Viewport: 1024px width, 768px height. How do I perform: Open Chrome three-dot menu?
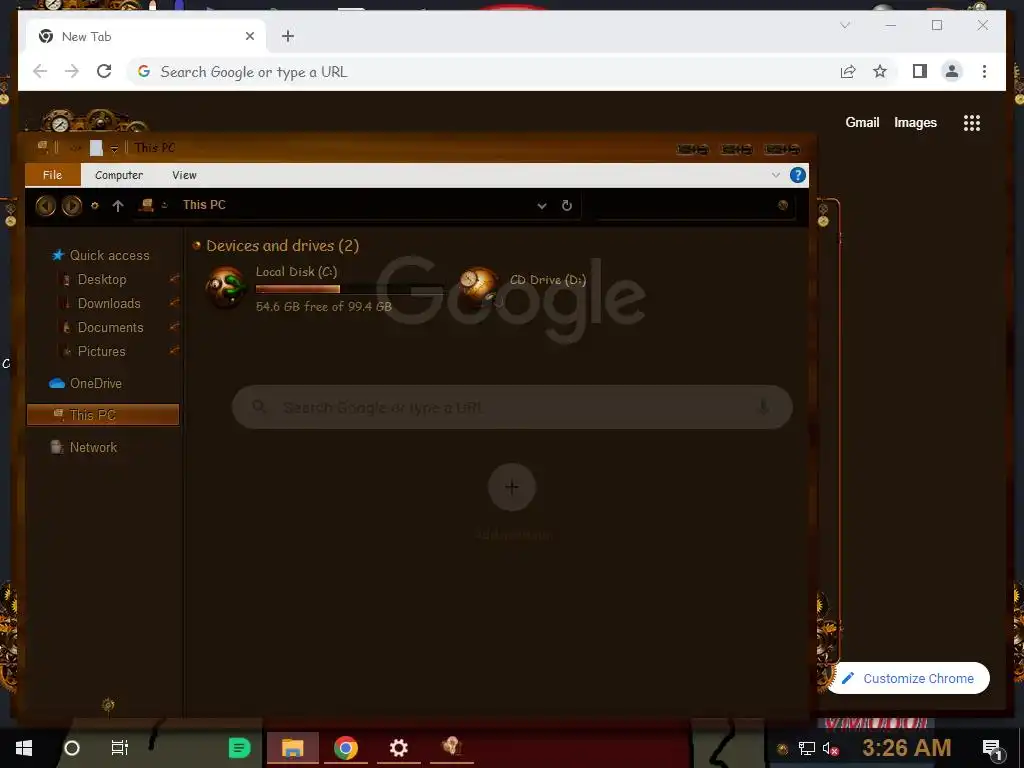(984, 71)
